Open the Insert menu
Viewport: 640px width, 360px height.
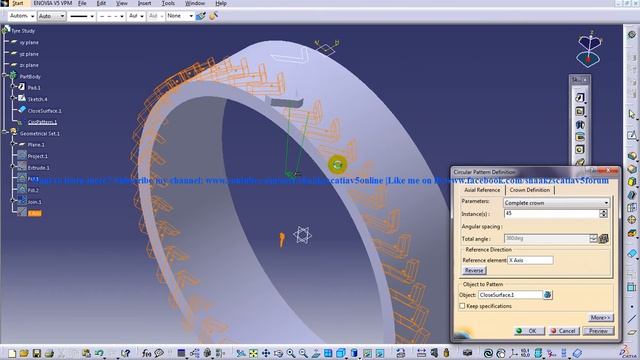[x=144, y=3]
